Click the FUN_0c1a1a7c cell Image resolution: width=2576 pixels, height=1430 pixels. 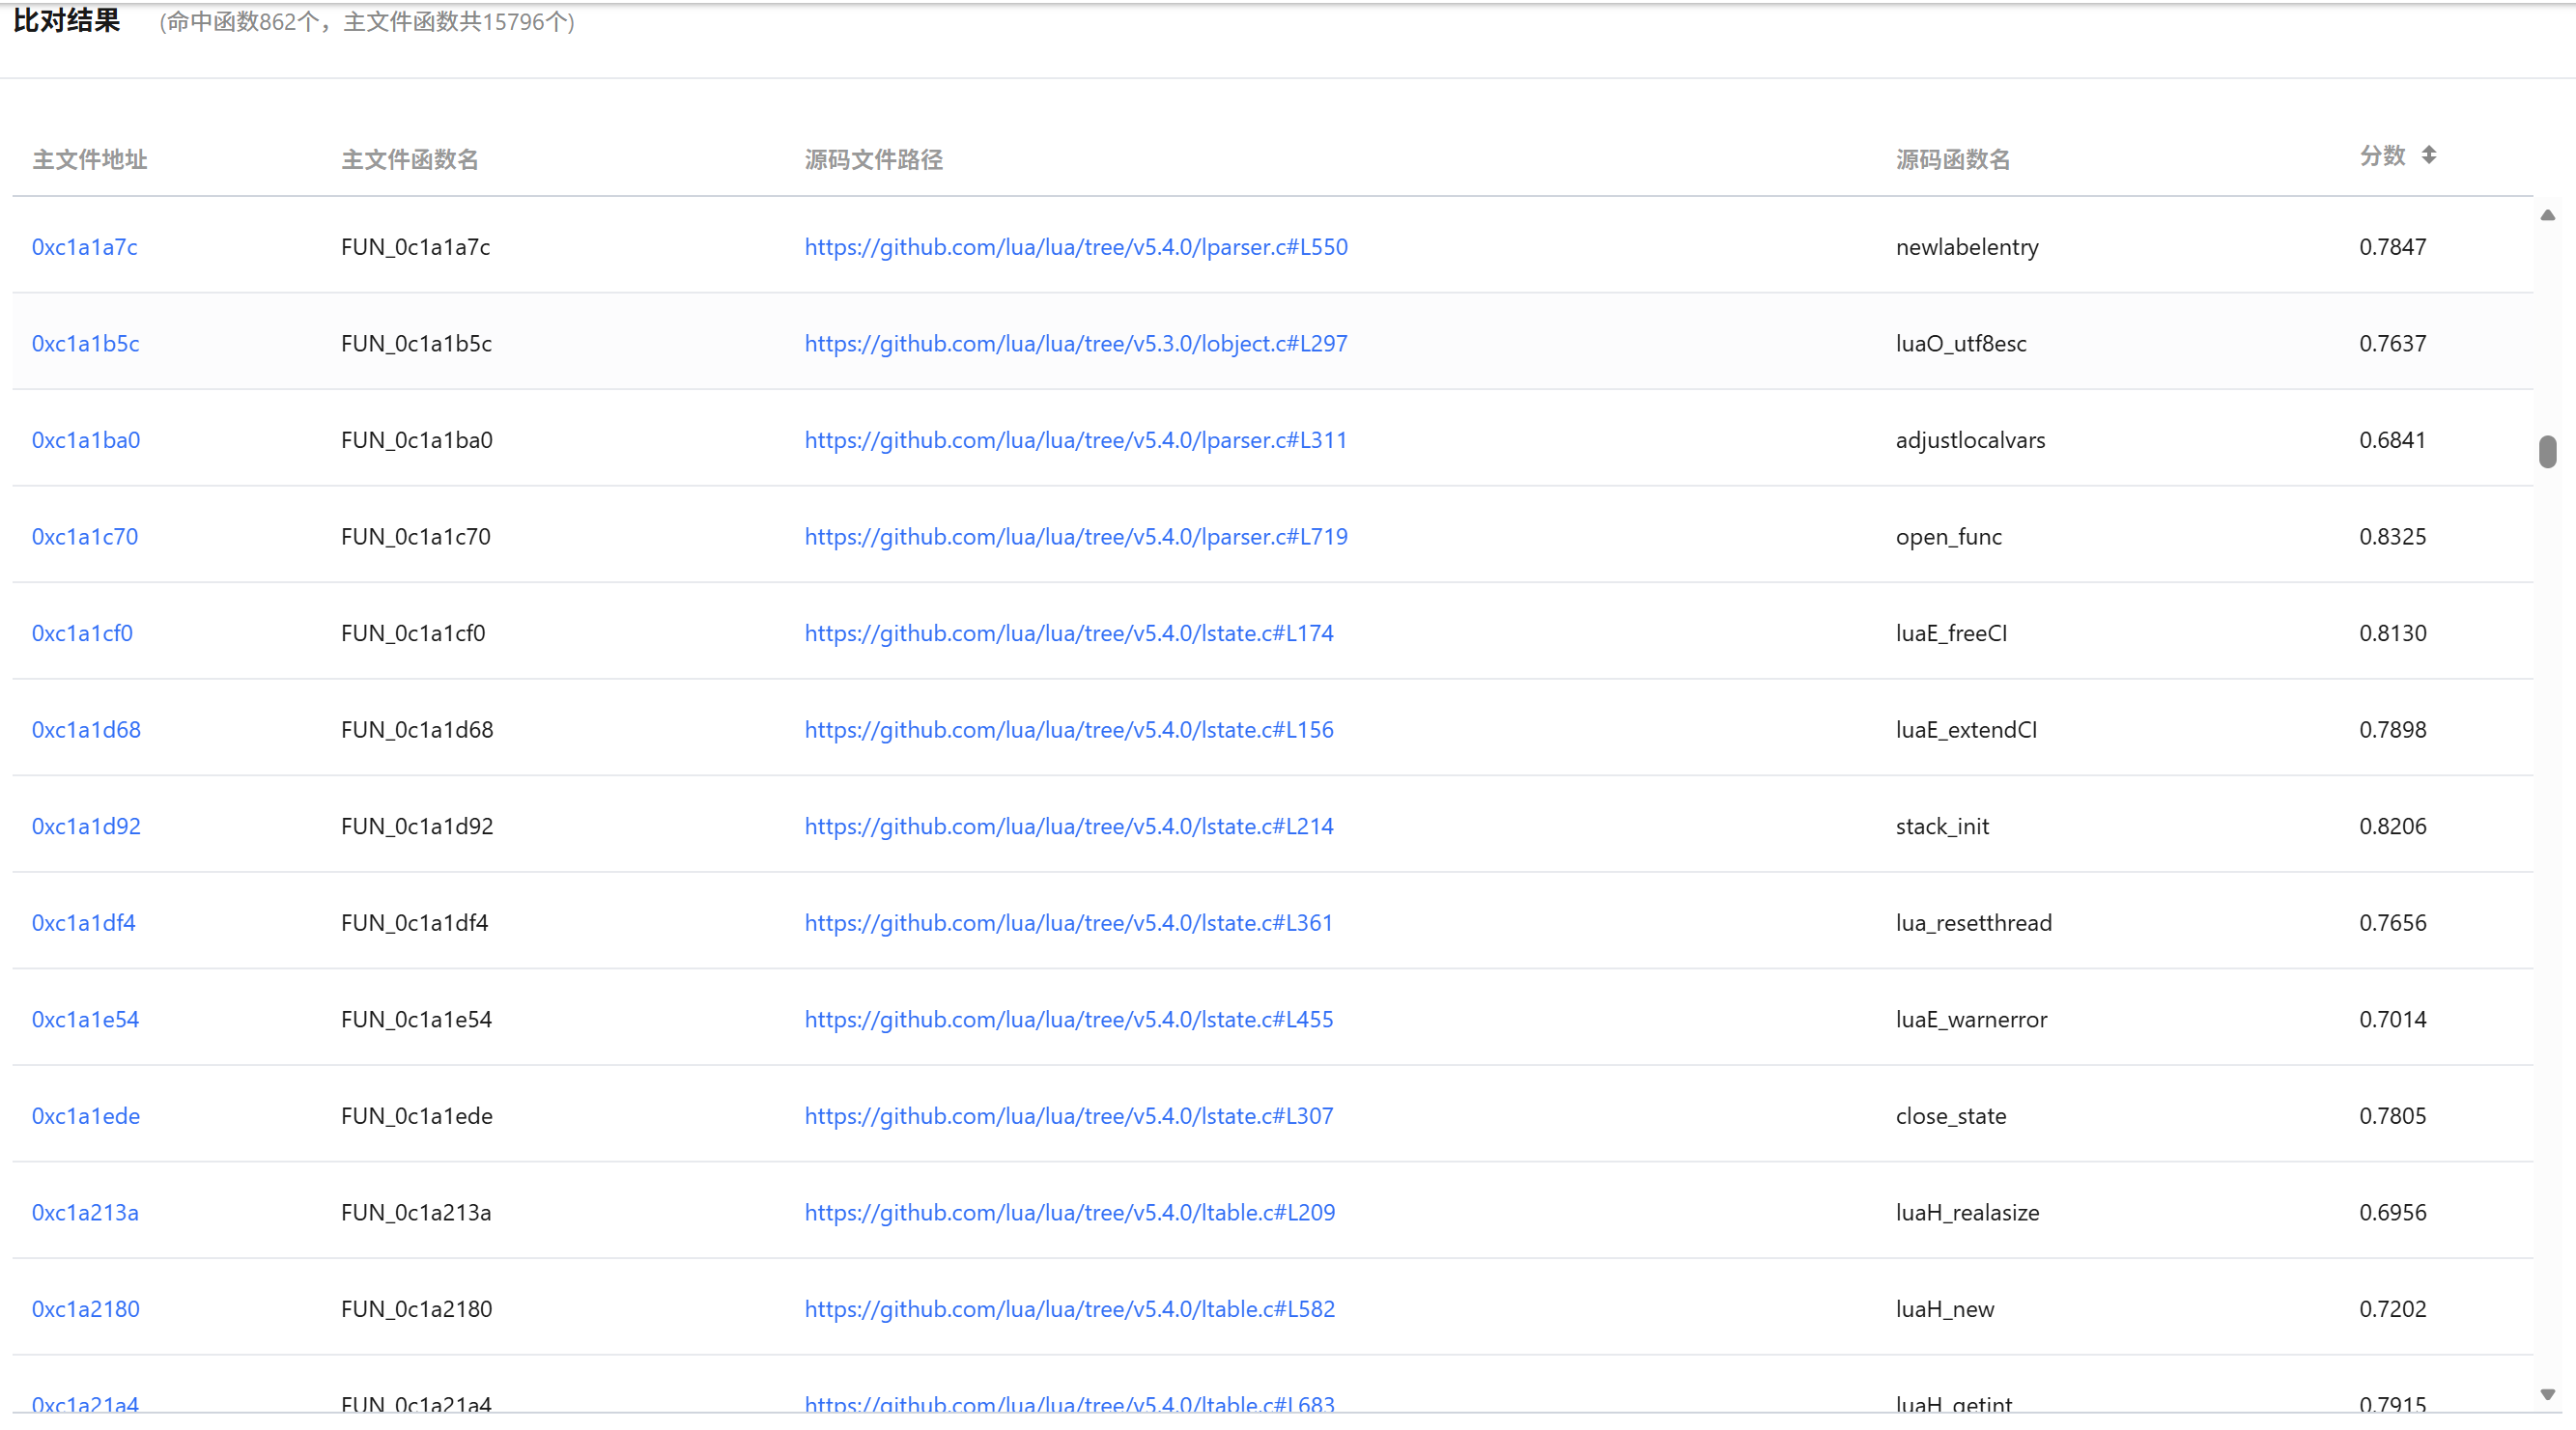click(x=416, y=247)
